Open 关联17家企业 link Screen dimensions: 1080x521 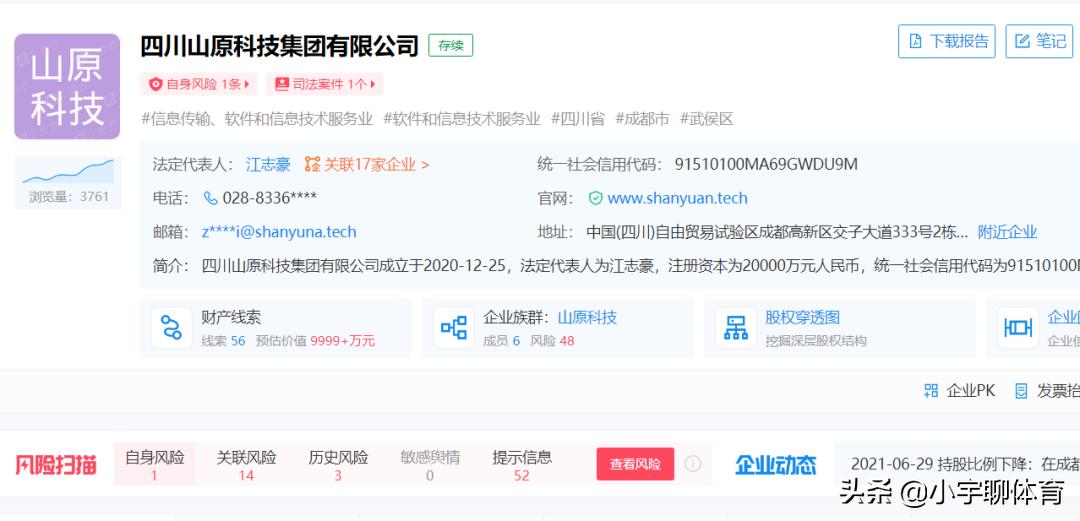[x=377, y=165]
